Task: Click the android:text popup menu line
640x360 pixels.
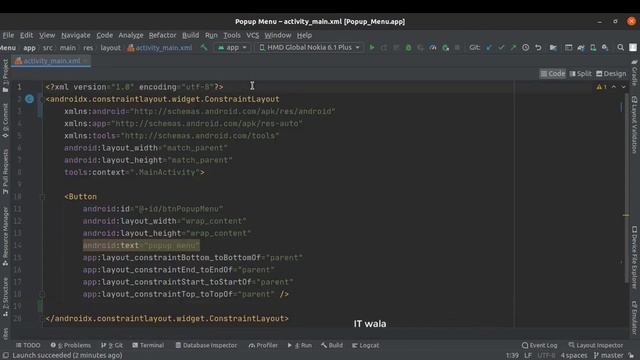Action: 141,245
